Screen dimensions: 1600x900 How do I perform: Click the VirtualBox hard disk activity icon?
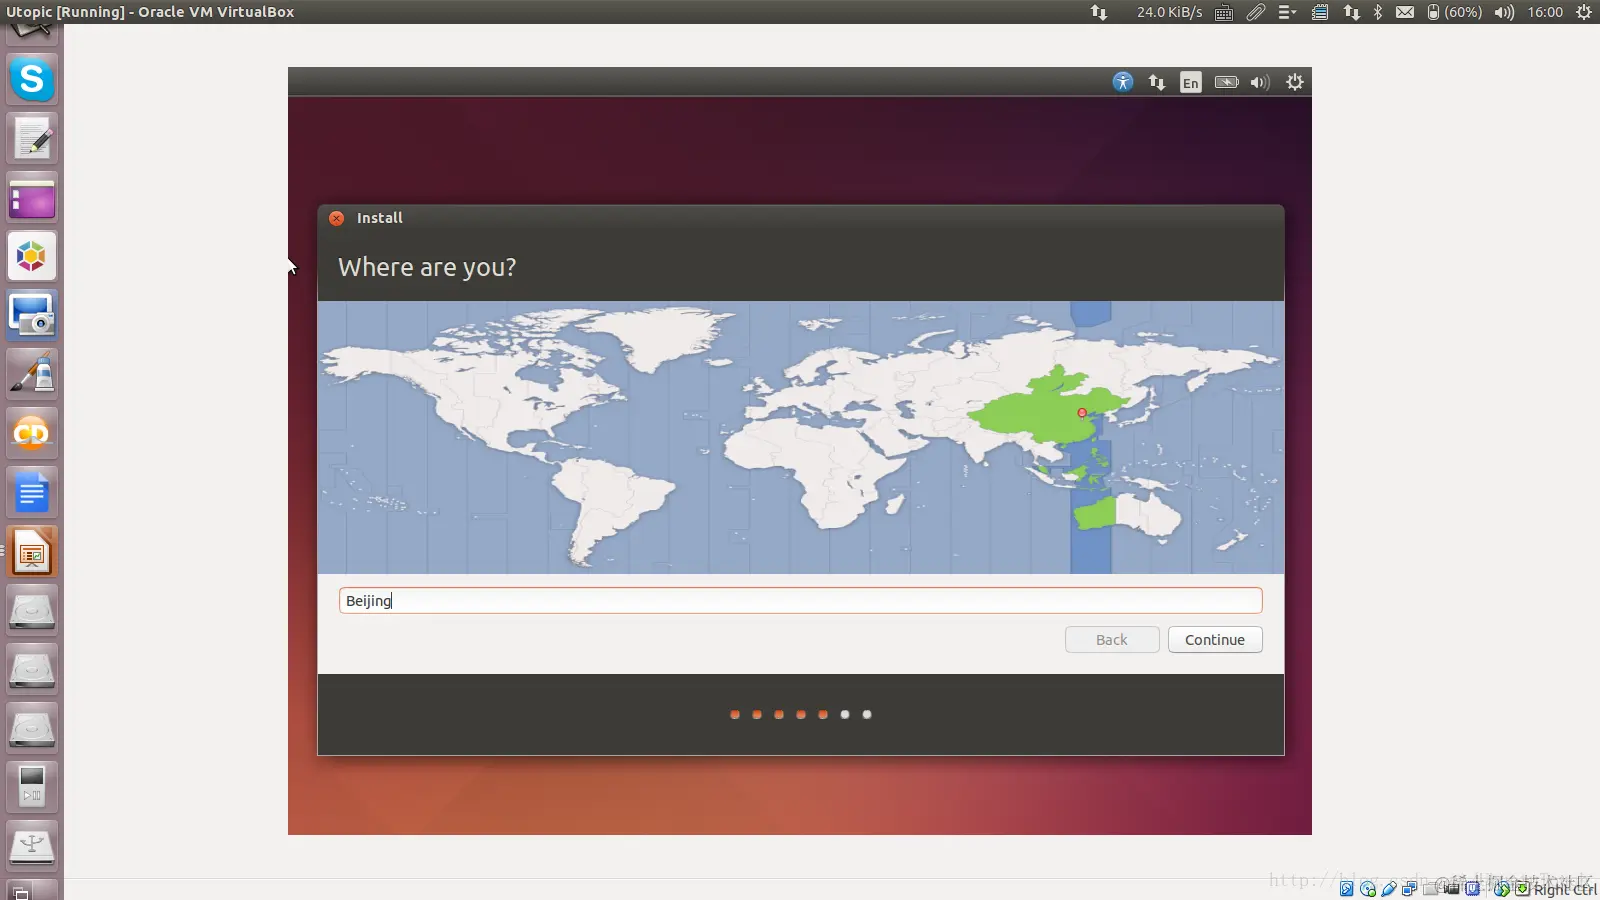tap(1347, 888)
